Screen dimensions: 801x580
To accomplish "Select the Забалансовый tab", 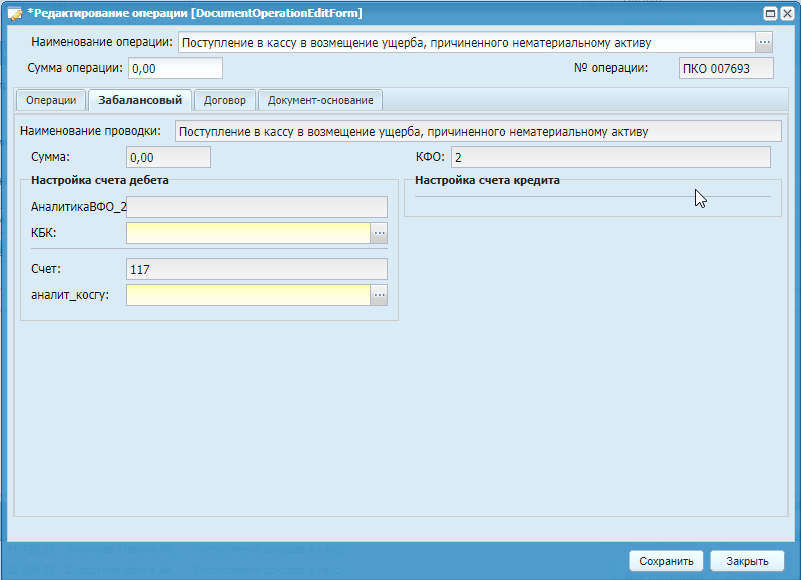I will pyautogui.click(x=140, y=100).
